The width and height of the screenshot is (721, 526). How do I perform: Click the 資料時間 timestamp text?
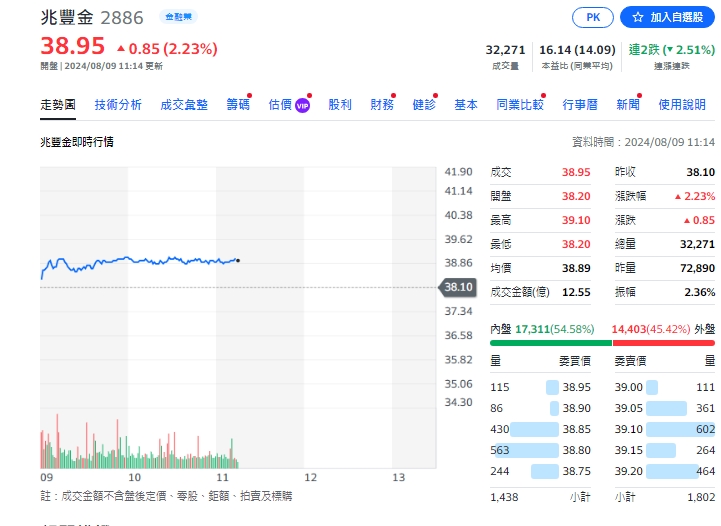(x=643, y=142)
